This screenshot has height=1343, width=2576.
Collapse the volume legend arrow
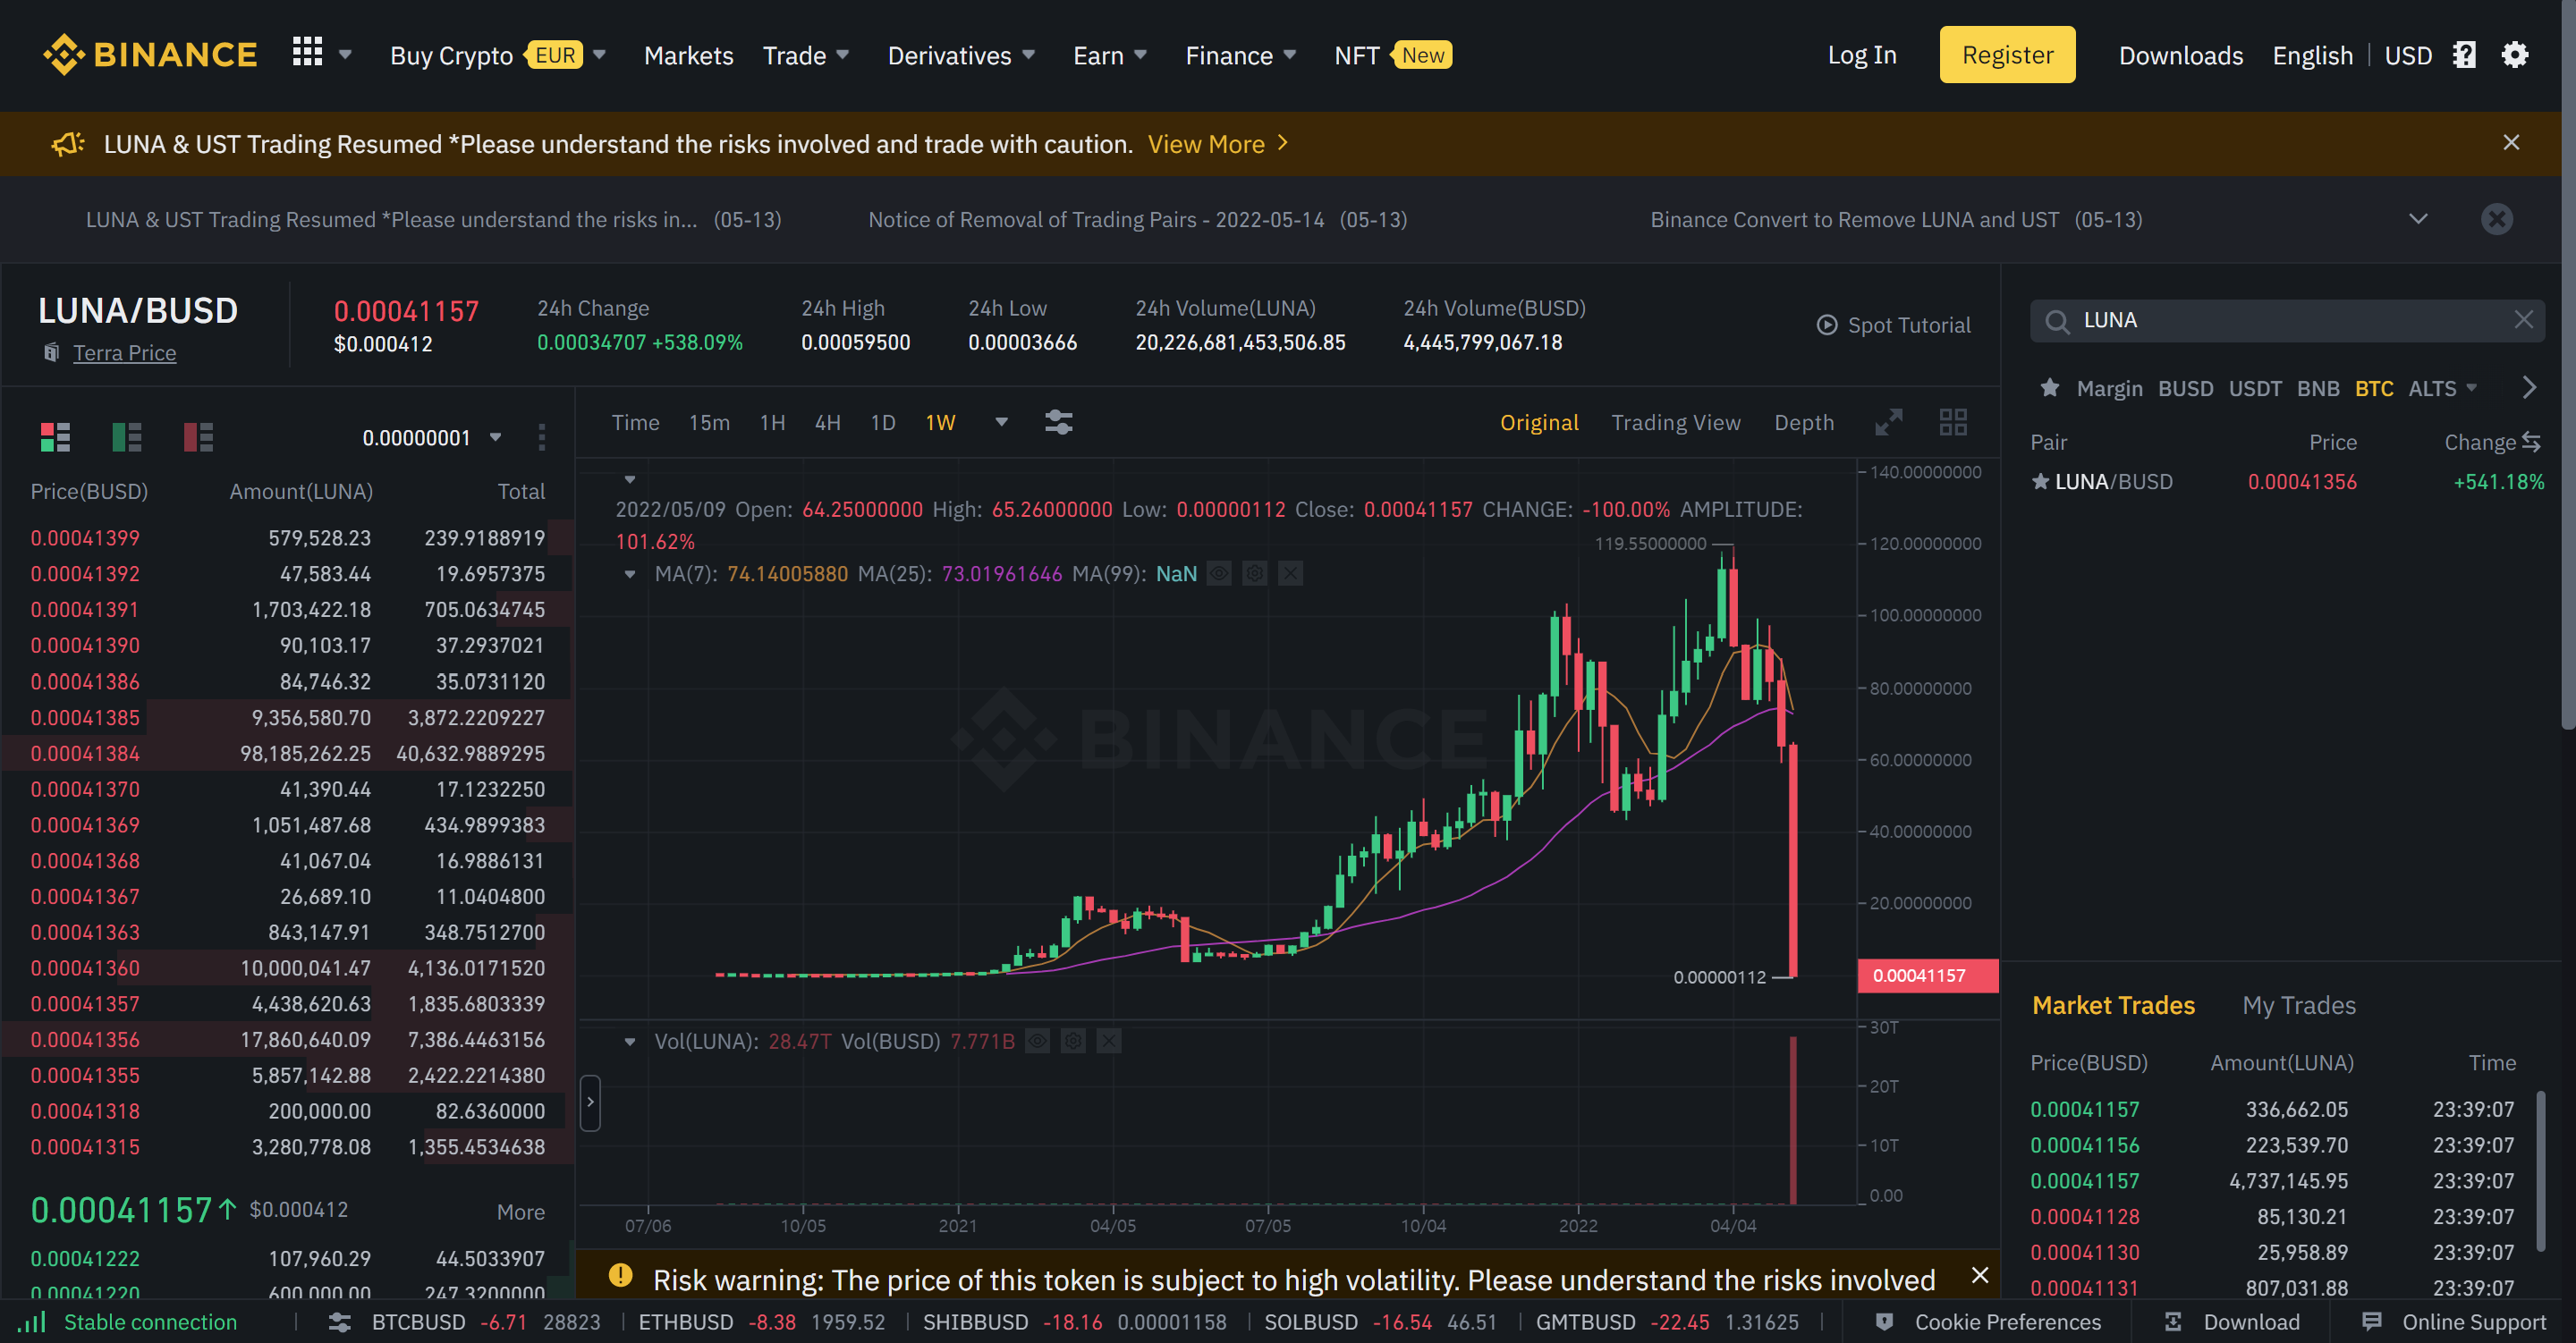click(630, 1042)
